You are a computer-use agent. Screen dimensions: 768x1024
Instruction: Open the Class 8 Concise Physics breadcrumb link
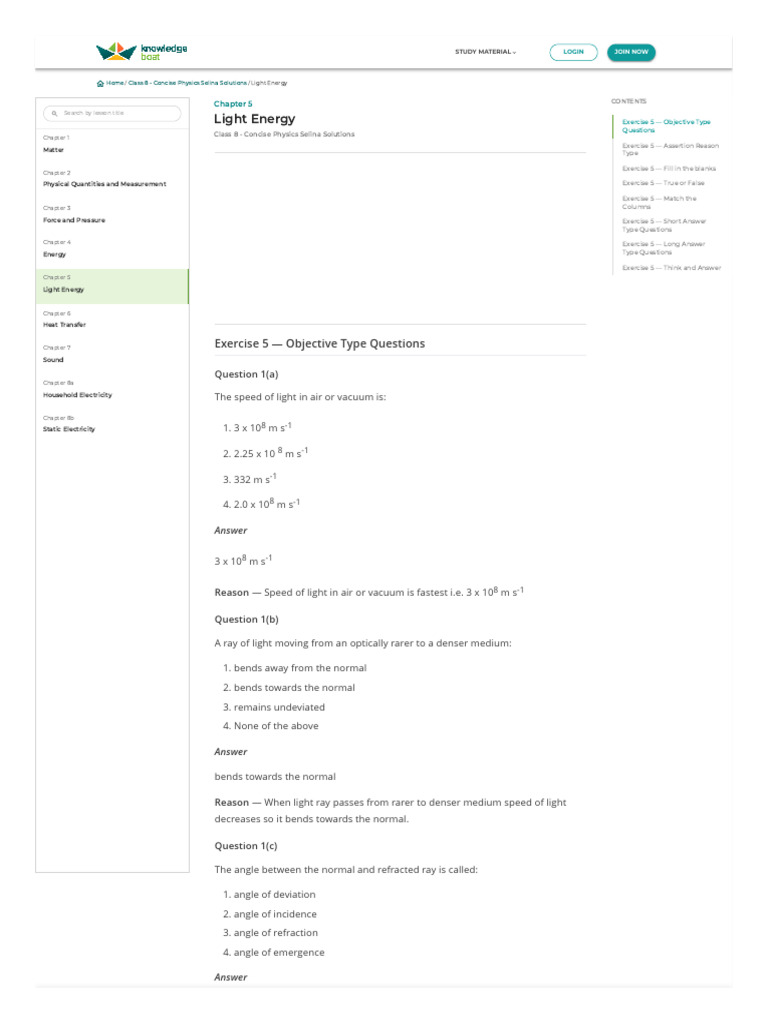coord(187,83)
